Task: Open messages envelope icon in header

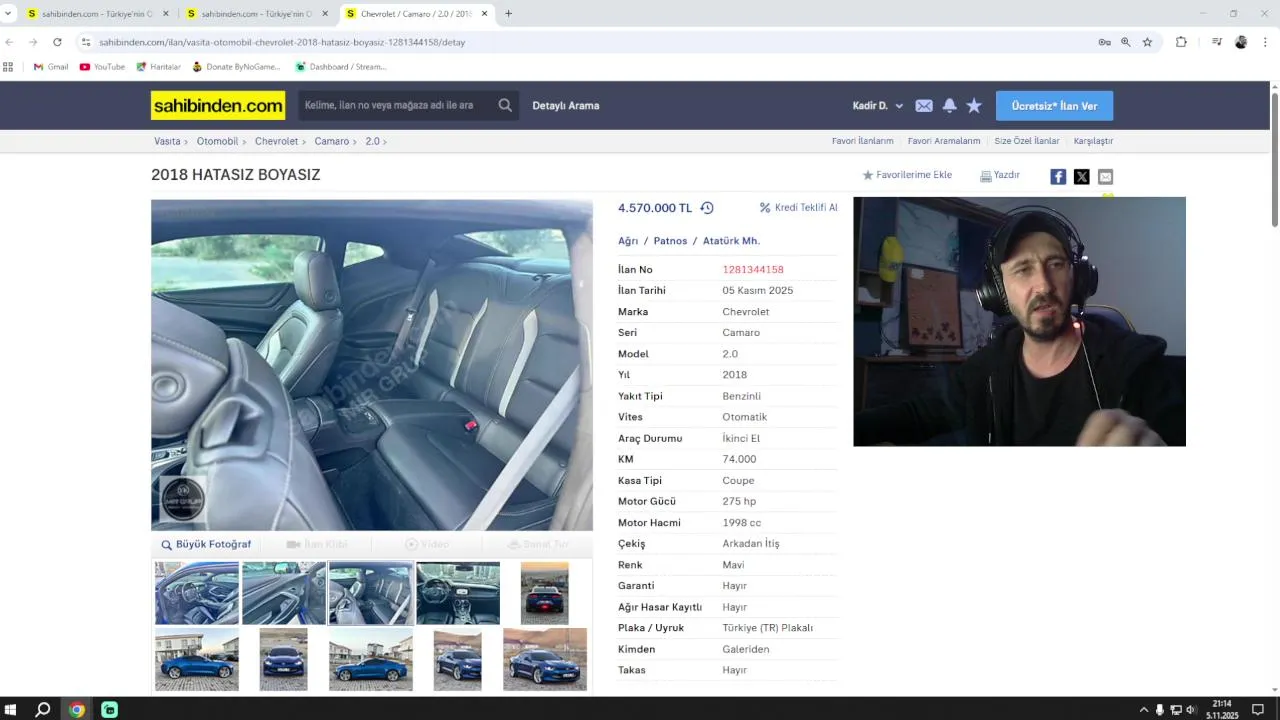Action: point(924,105)
